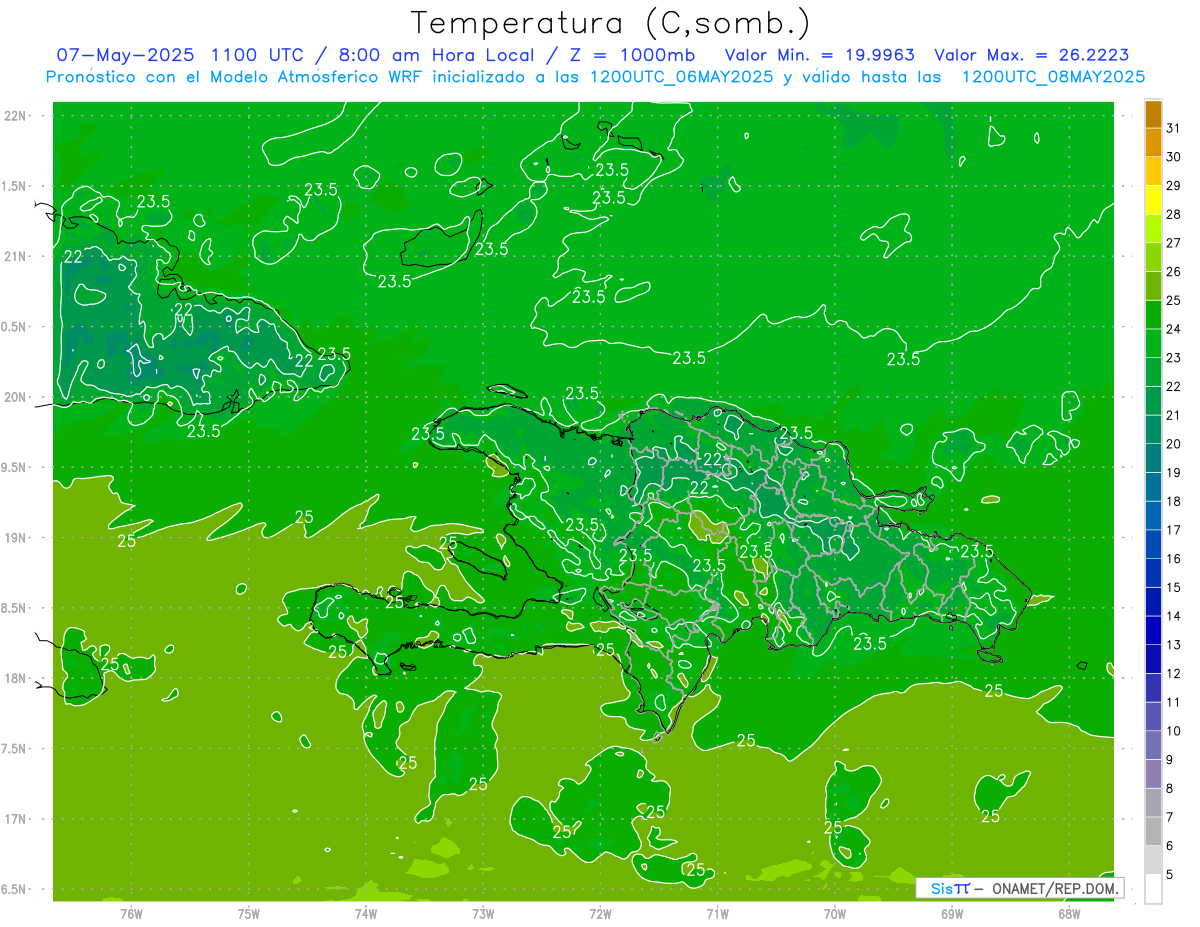Click the 22N latitude axis label
Screen dimensions: 1200x927
pos(16,115)
